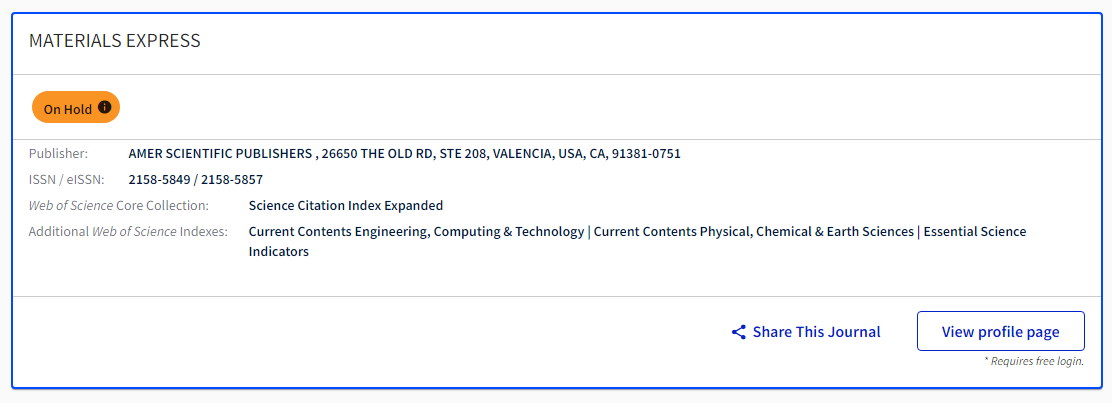Click Current Contents Engineering, Computing & Technology
The image size is (1112, 403).
(x=416, y=231)
